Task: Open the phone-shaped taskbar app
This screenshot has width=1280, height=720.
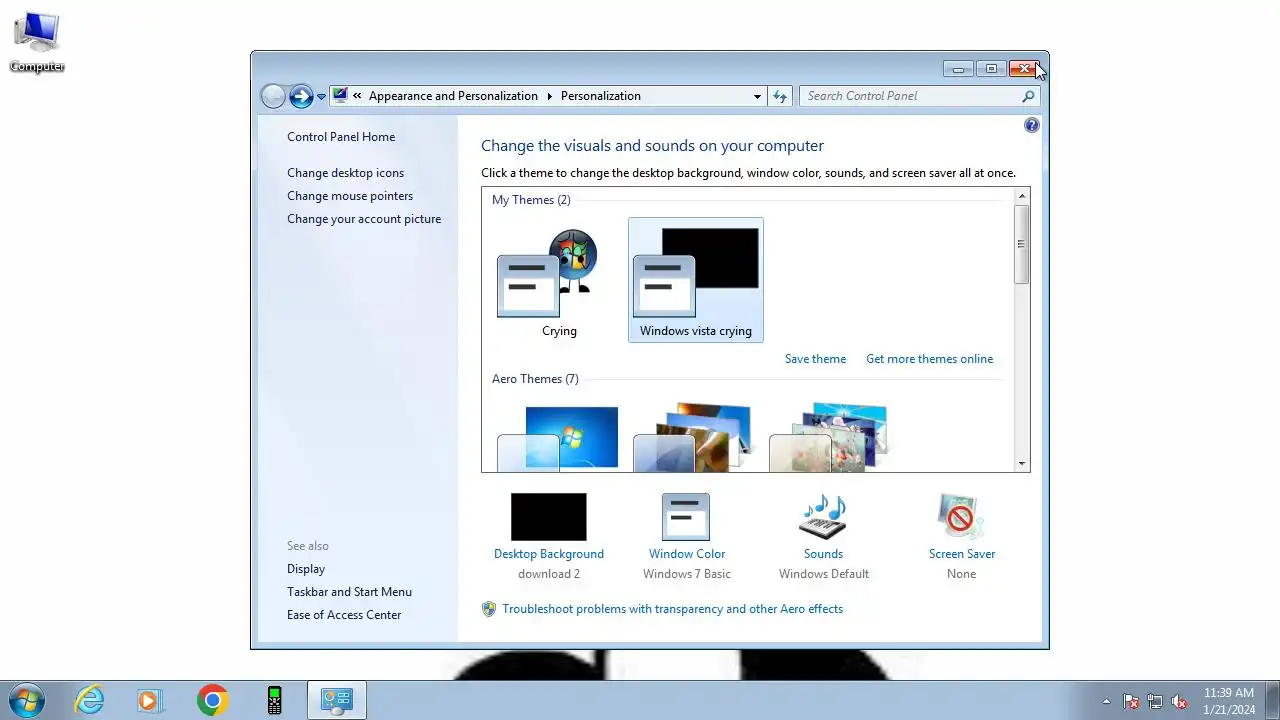Action: point(274,700)
